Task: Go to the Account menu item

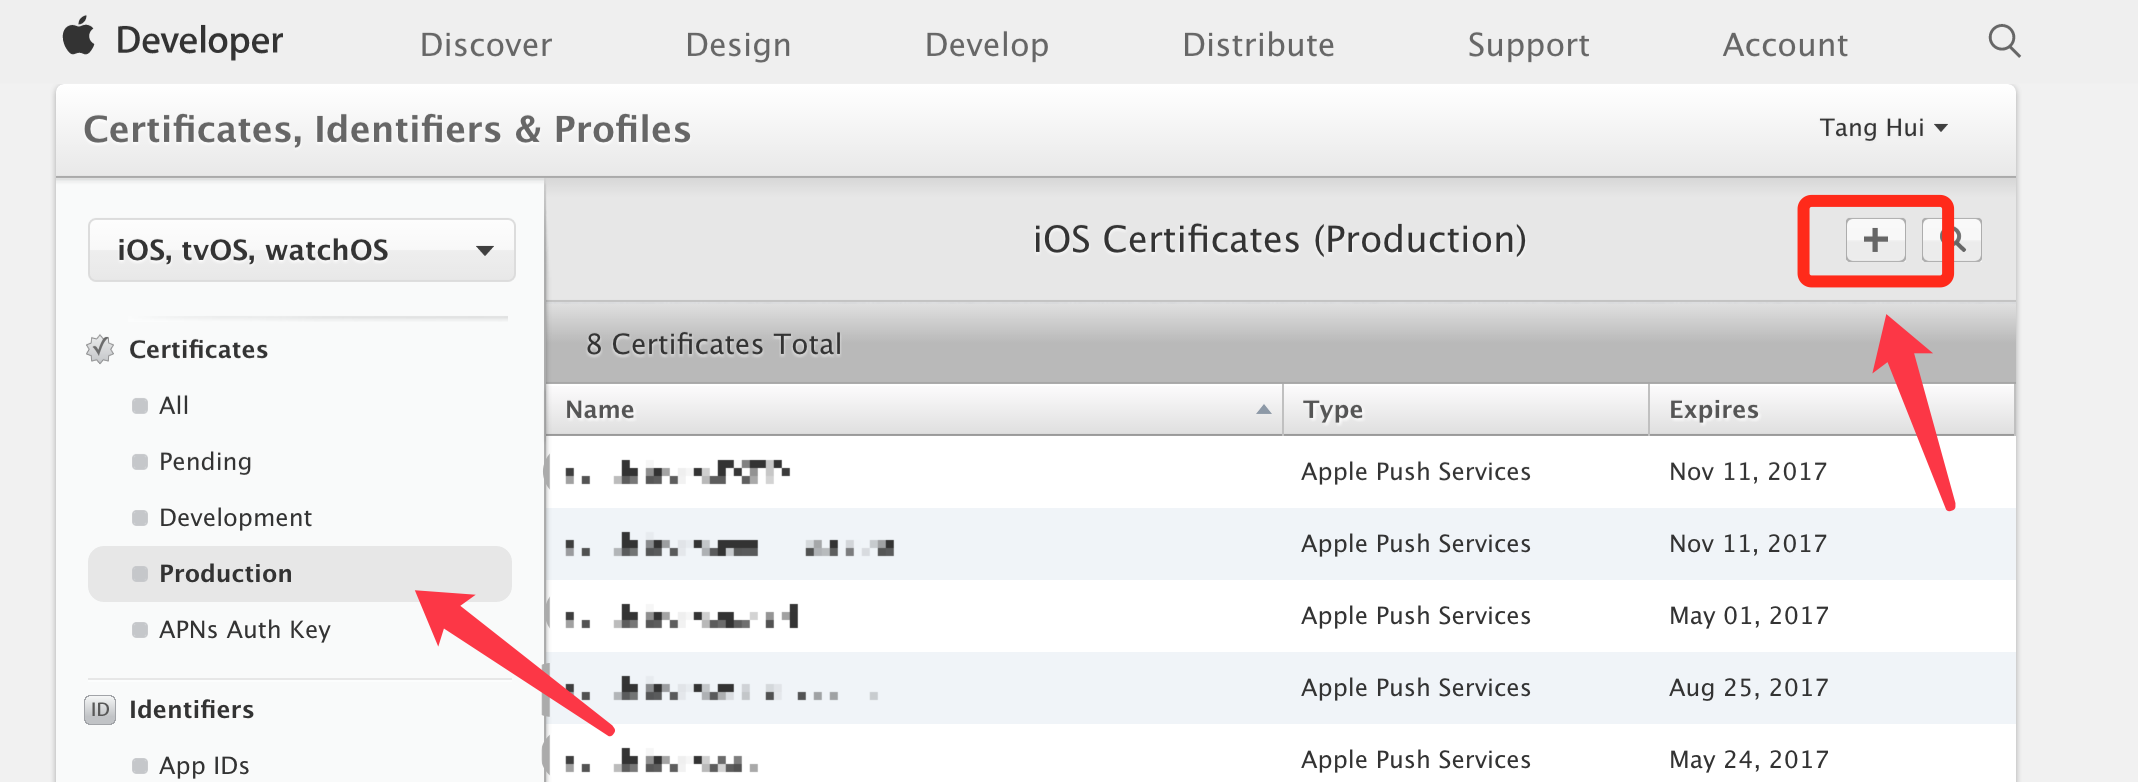Action: [1785, 45]
